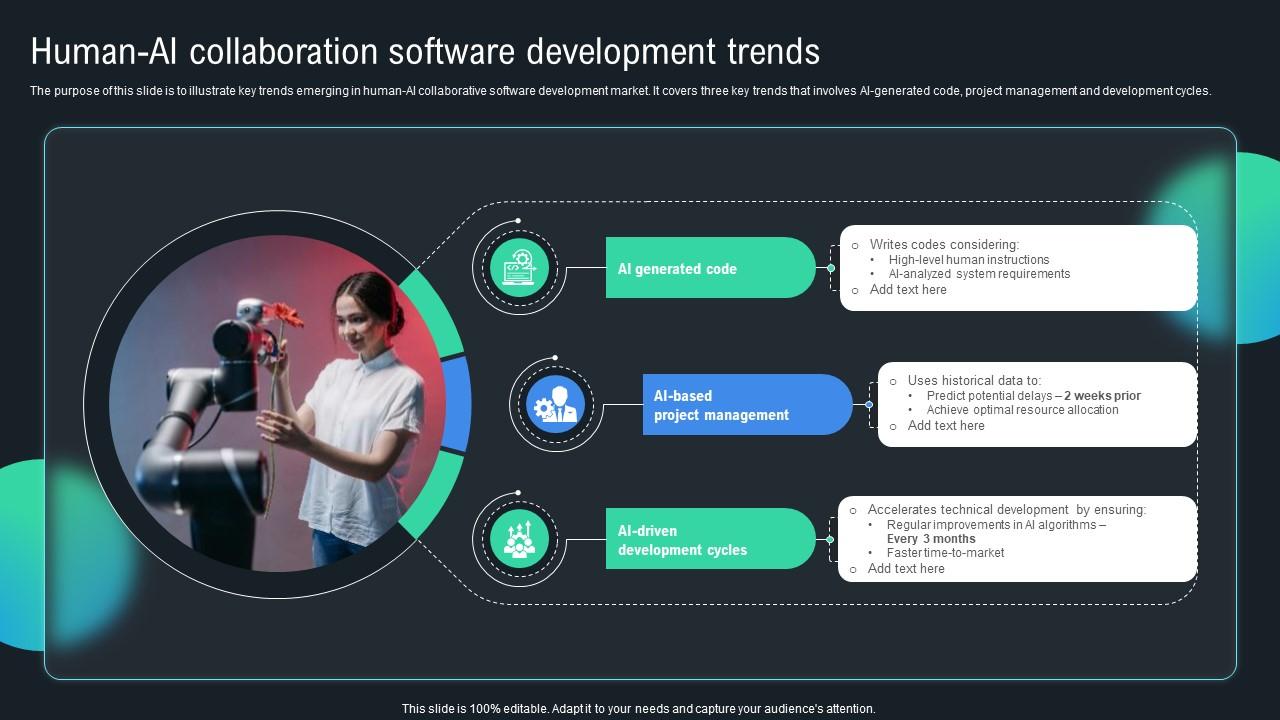Select the "Writes codes considering" bullet

(x=943, y=244)
